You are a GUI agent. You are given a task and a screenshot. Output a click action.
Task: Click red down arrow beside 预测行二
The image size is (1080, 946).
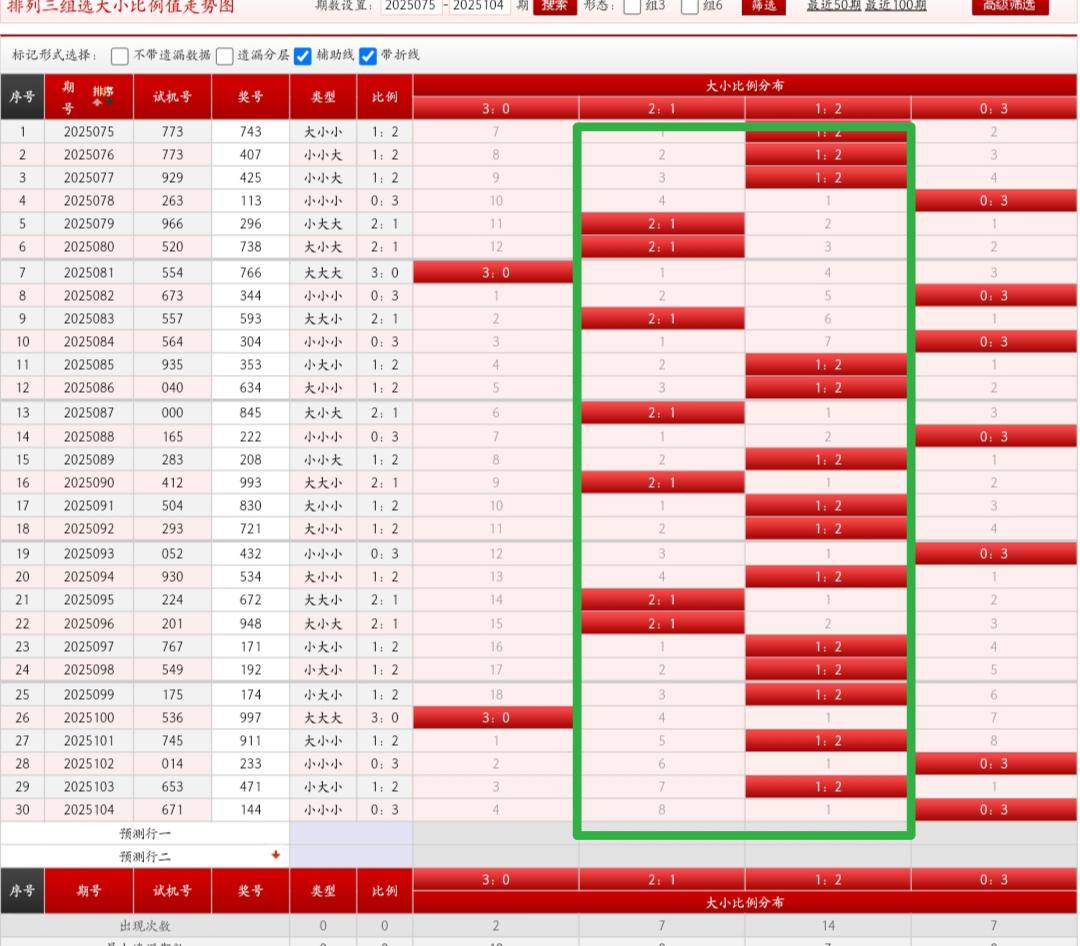(x=276, y=855)
